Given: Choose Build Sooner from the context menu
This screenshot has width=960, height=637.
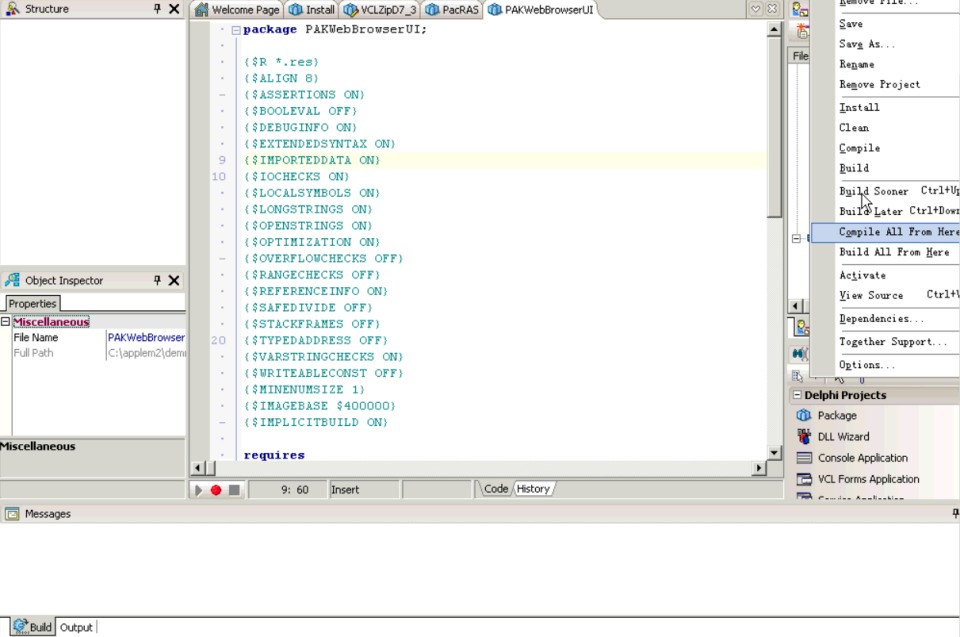Looking at the screenshot, I should pyautogui.click(x=885, y=191).
